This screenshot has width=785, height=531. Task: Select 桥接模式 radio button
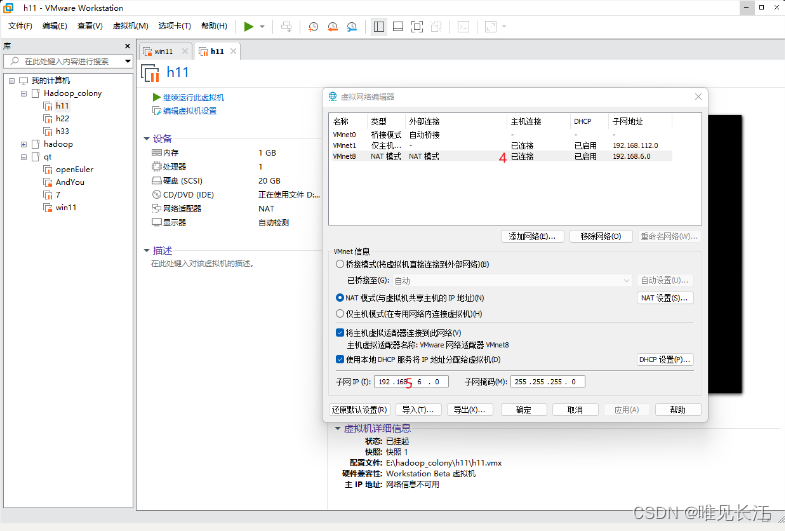[x=340, y=264]
